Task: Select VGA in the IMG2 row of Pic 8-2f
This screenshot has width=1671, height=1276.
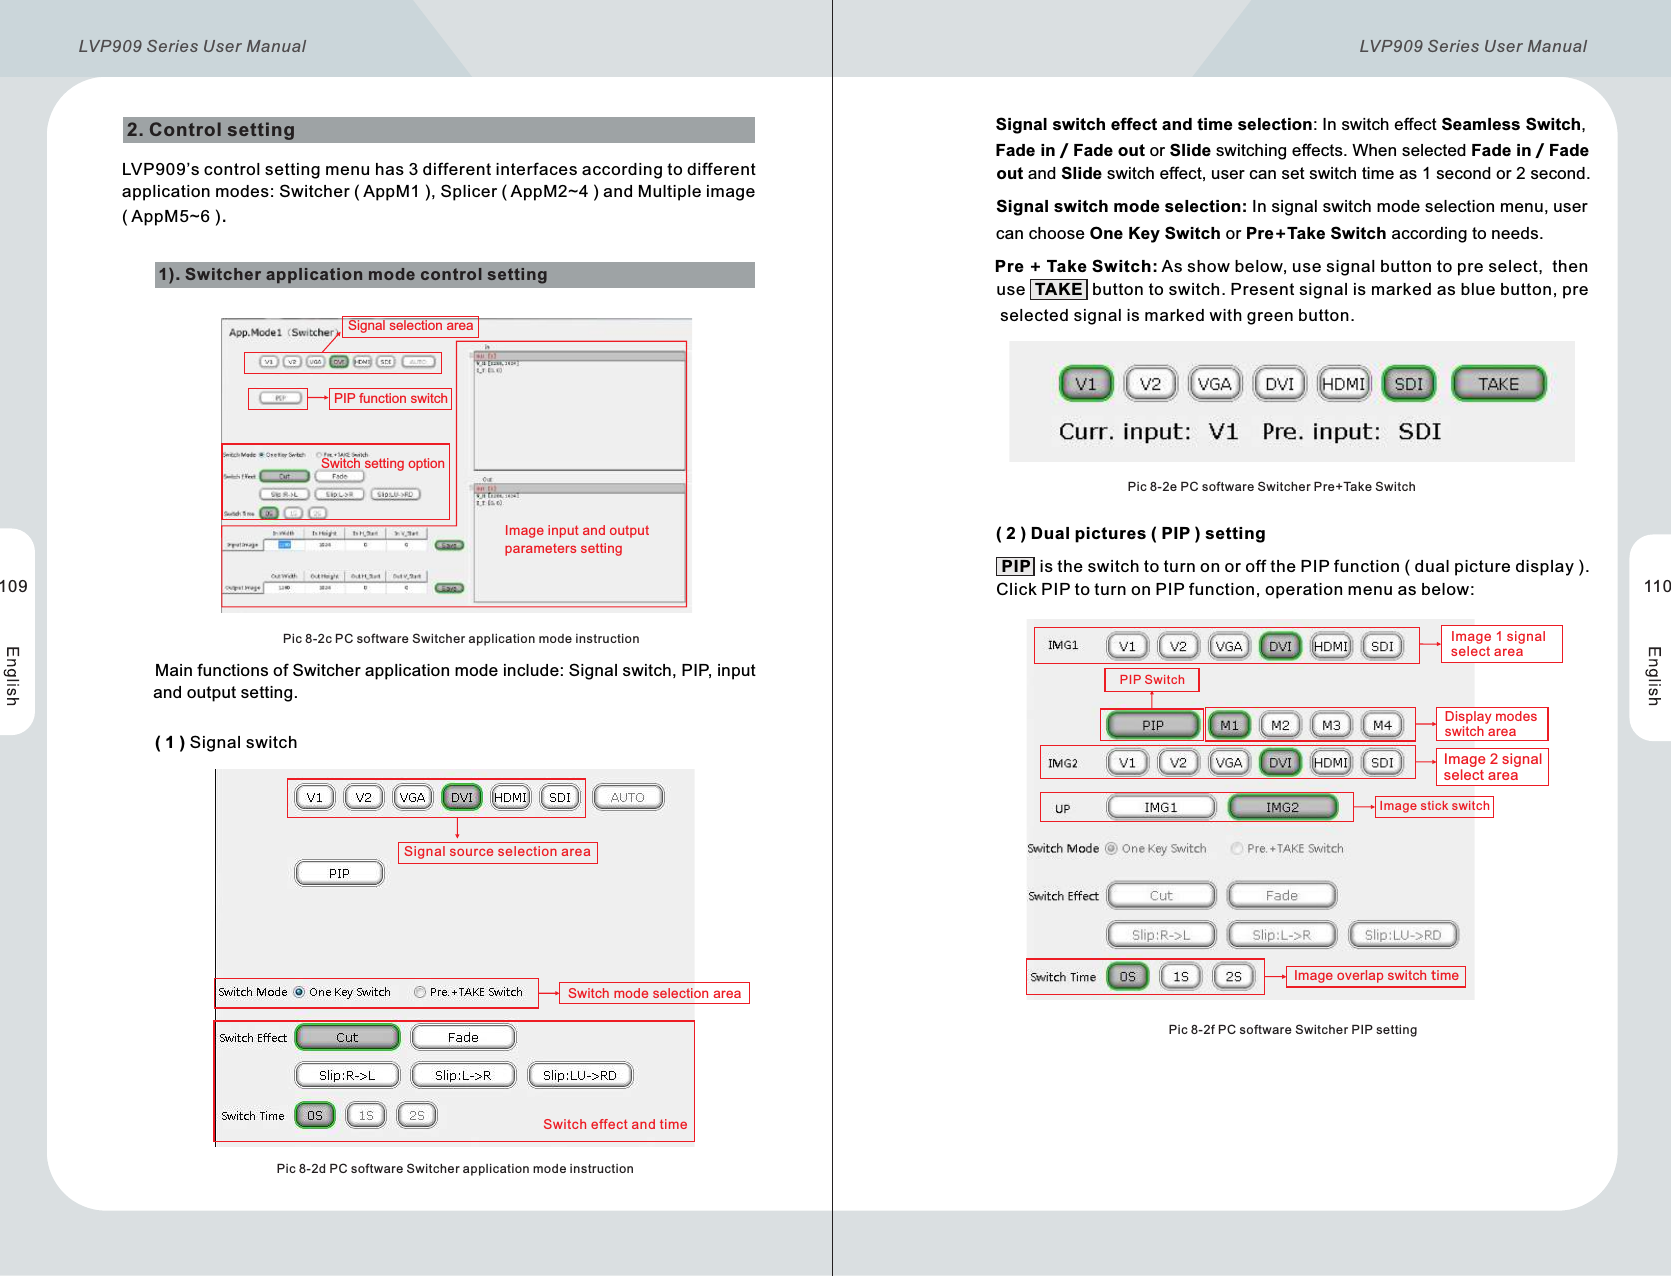Action: (x=1229, y=762)
